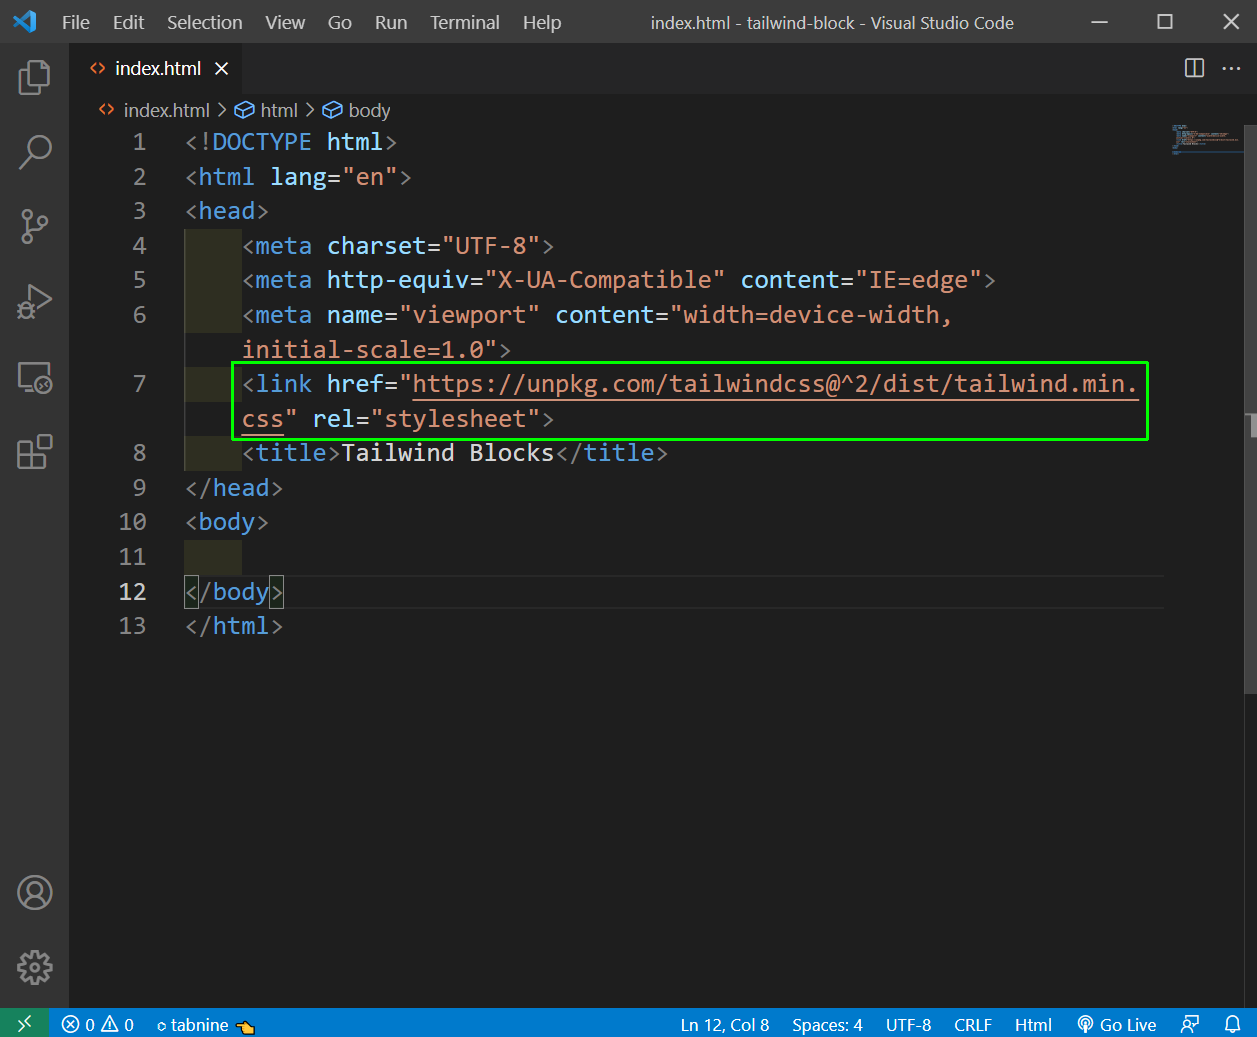The image size is (1257, 1037).
Task: Open the Manage gear menu
Action: click(34, 967)
